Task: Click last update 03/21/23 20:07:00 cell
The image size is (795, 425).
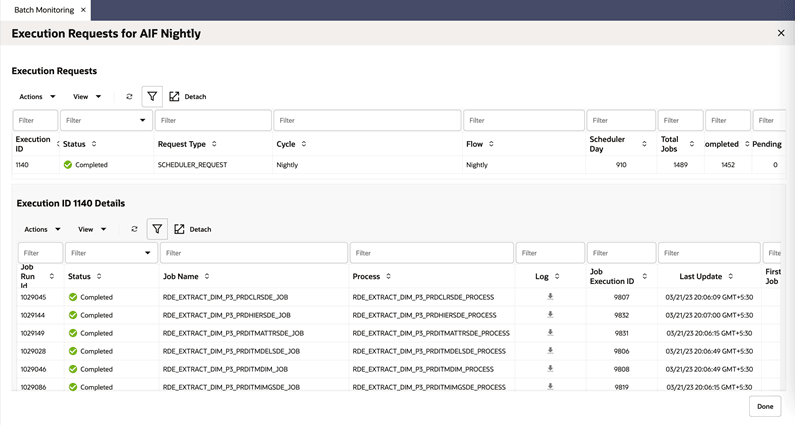Action: pos(709,315)
